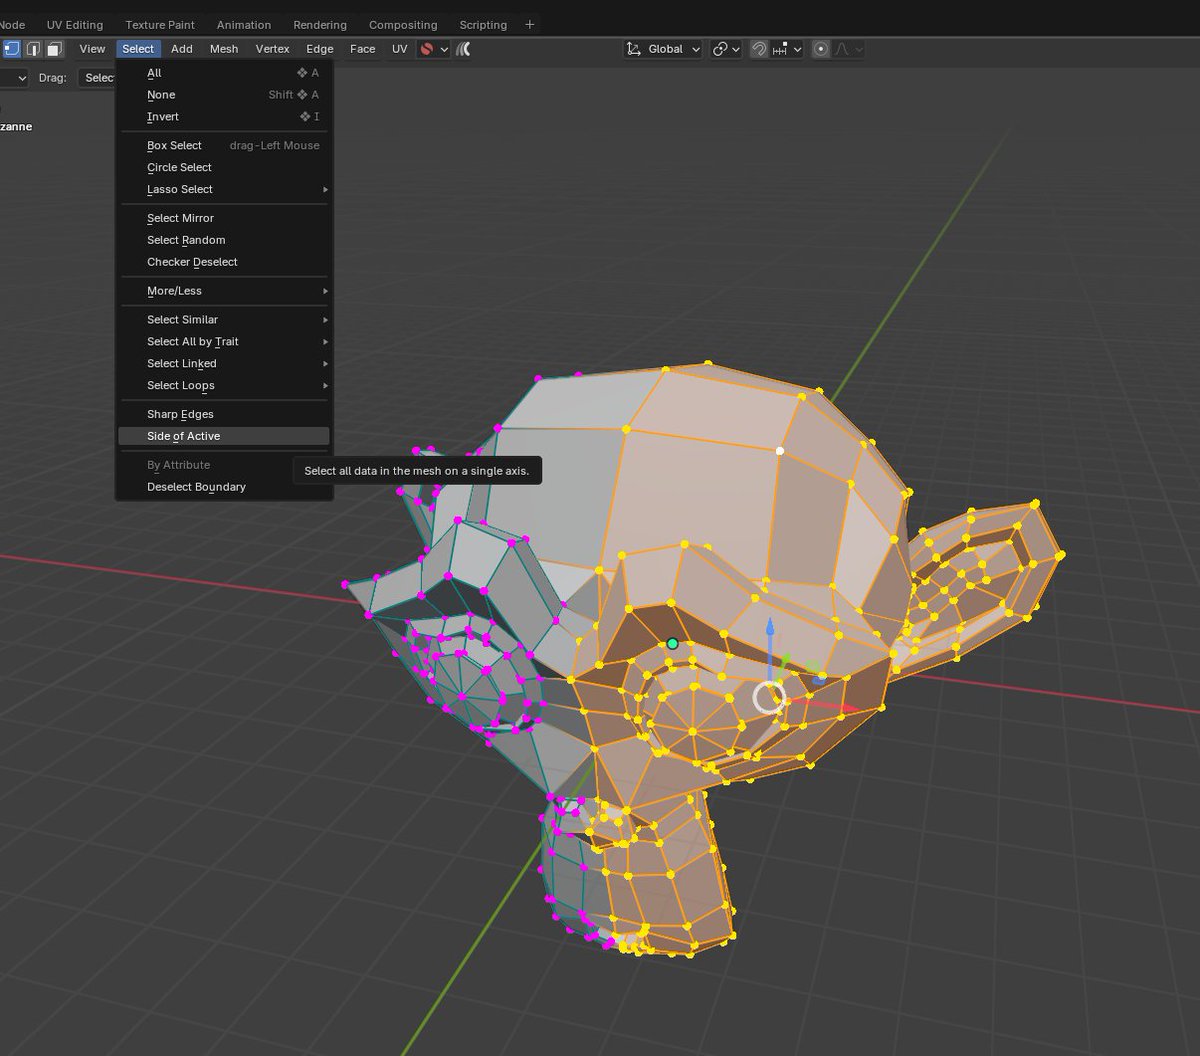
Task: Open the View menu
Action: click(92, 49)
